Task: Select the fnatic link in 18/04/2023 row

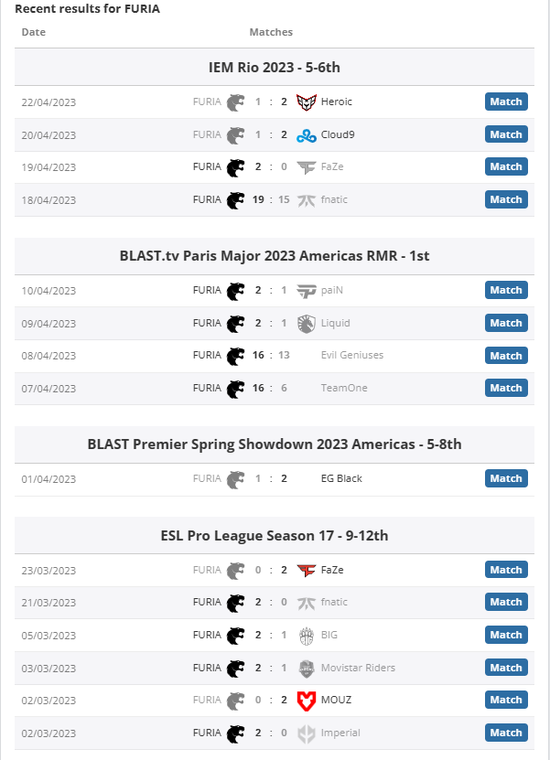Action: pyautogui.click(x=334, y=200)
